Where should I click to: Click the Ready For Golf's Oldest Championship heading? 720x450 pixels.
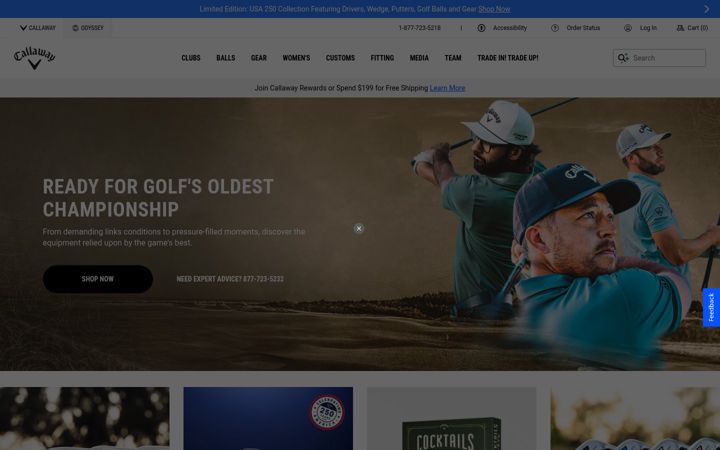(x=158, y=198)
